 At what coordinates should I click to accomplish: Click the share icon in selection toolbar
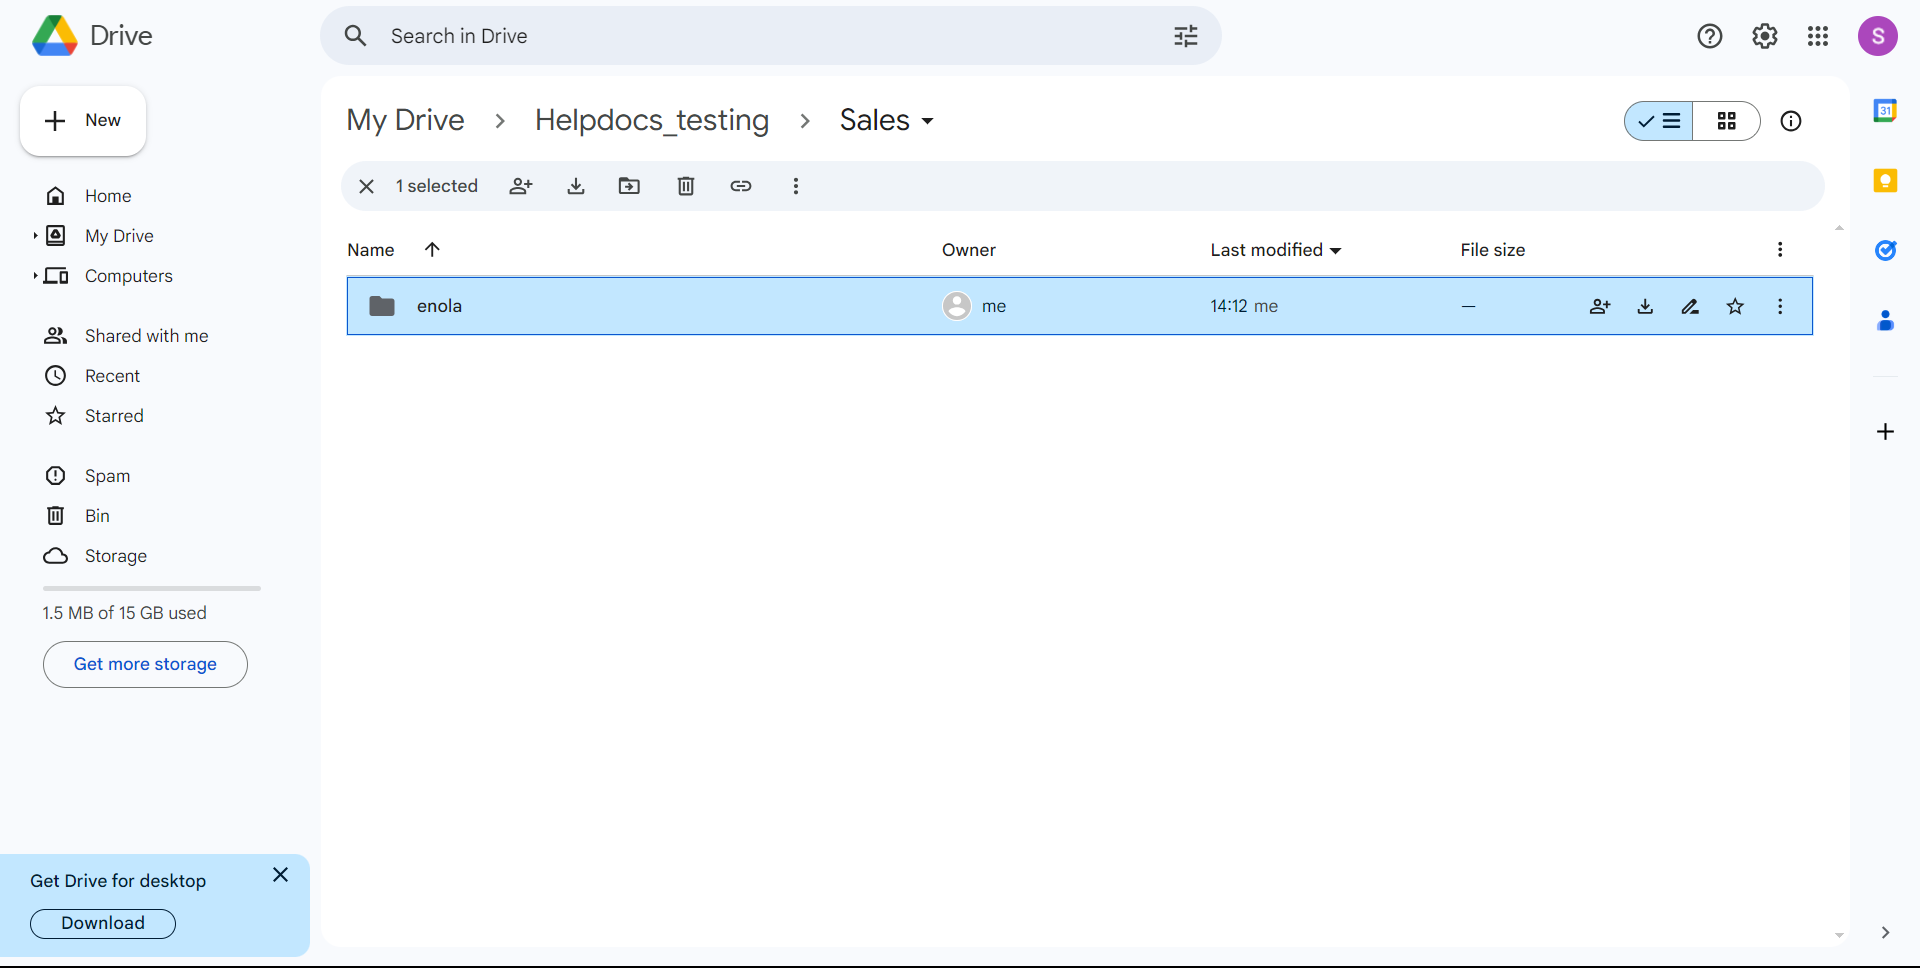[521, 186]
